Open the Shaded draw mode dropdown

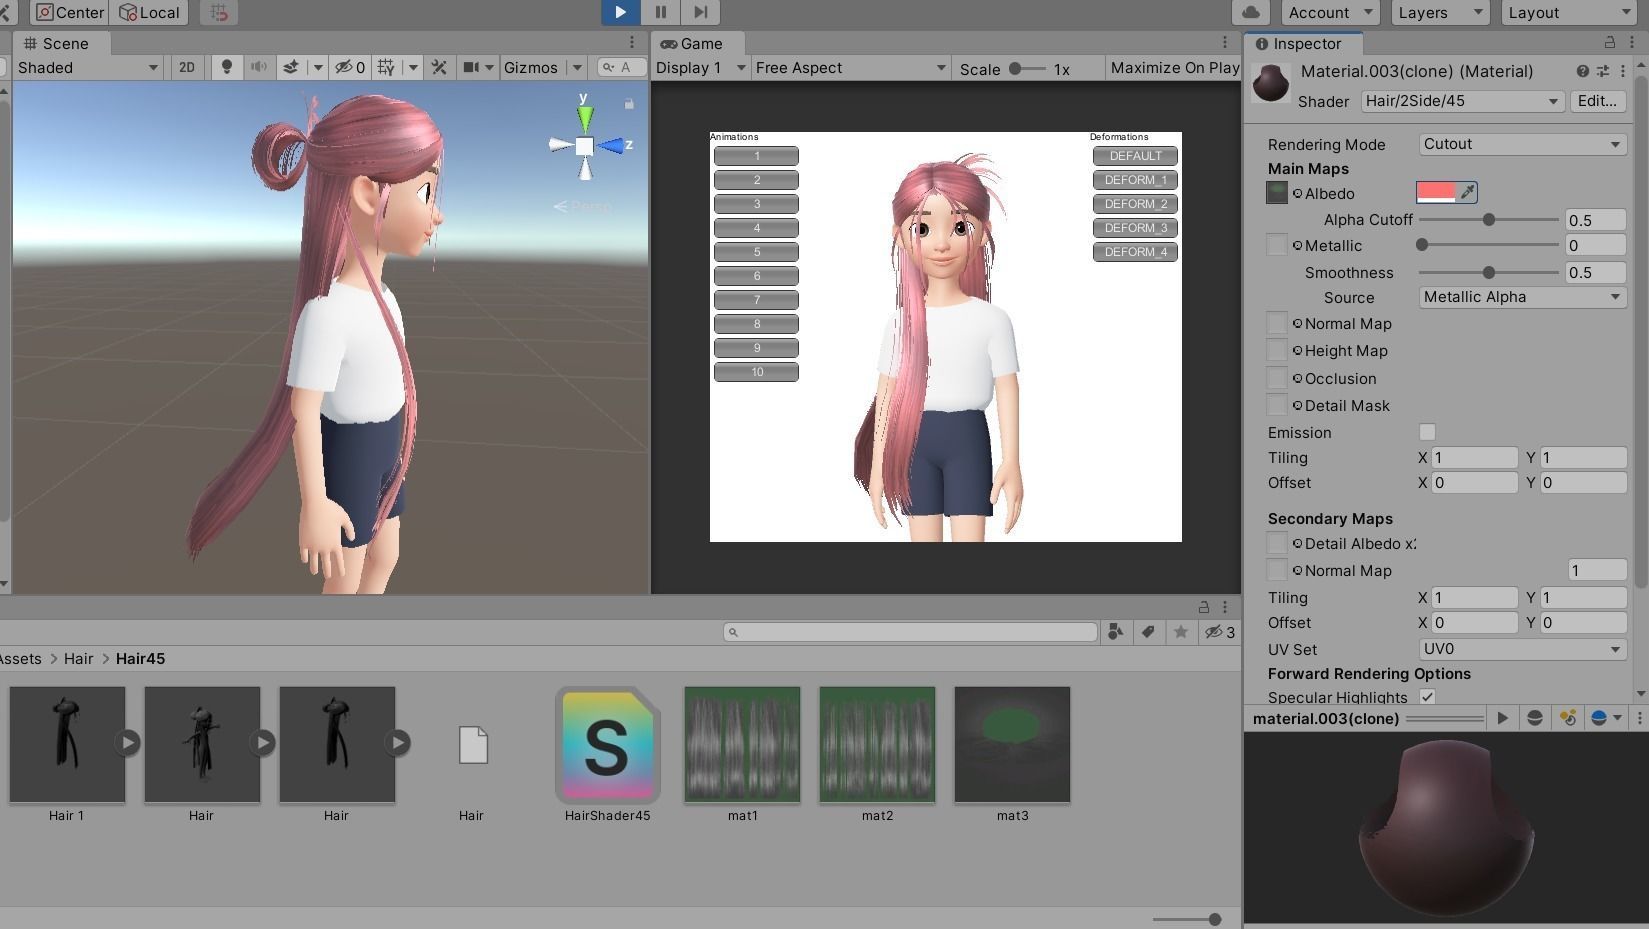[x=88, y=67]
